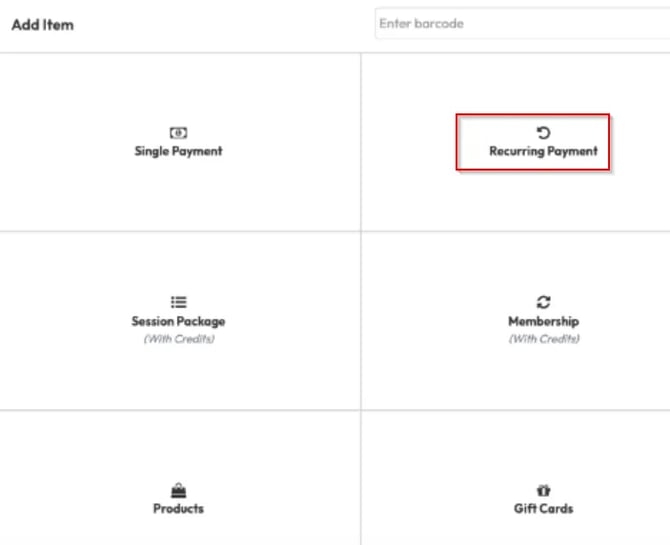Choose the Recurring Payment label

[x=543, y=152]
